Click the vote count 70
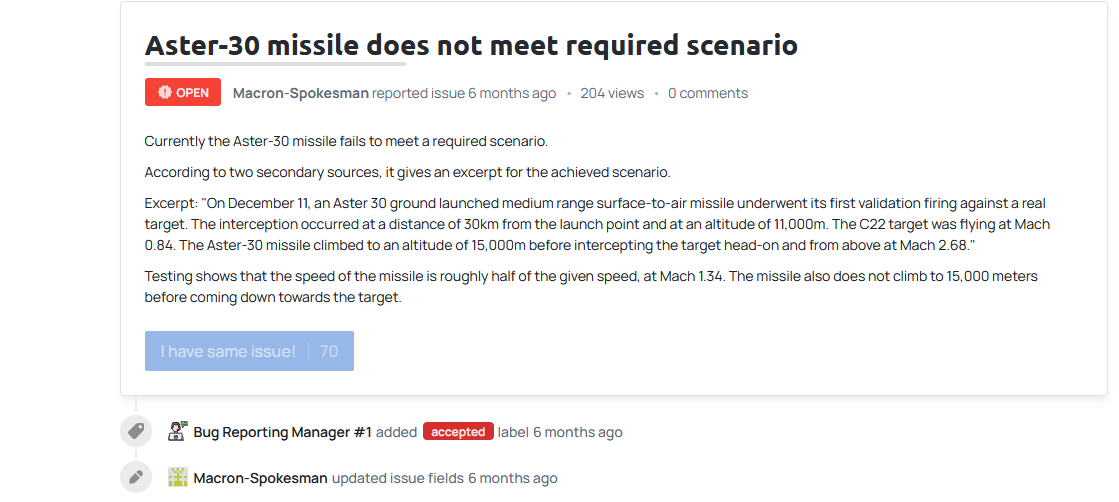This screenshot has width=1119, height=502. pos(329,351)
